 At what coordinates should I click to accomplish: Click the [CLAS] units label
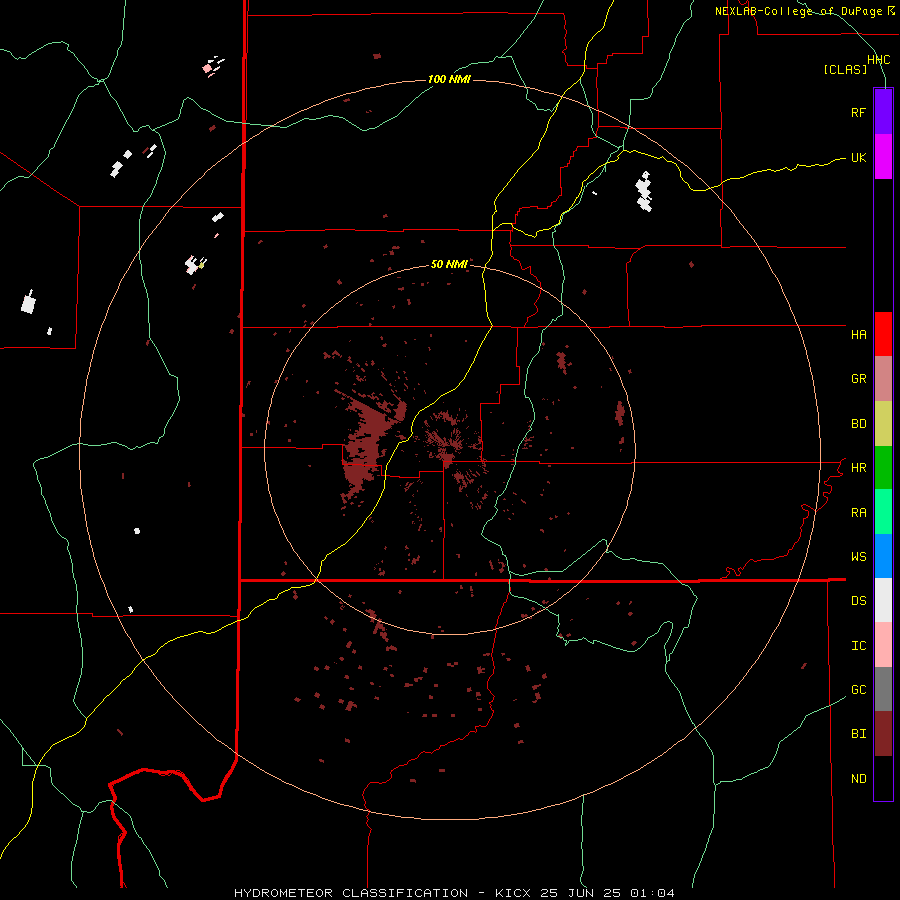point(845,69)
